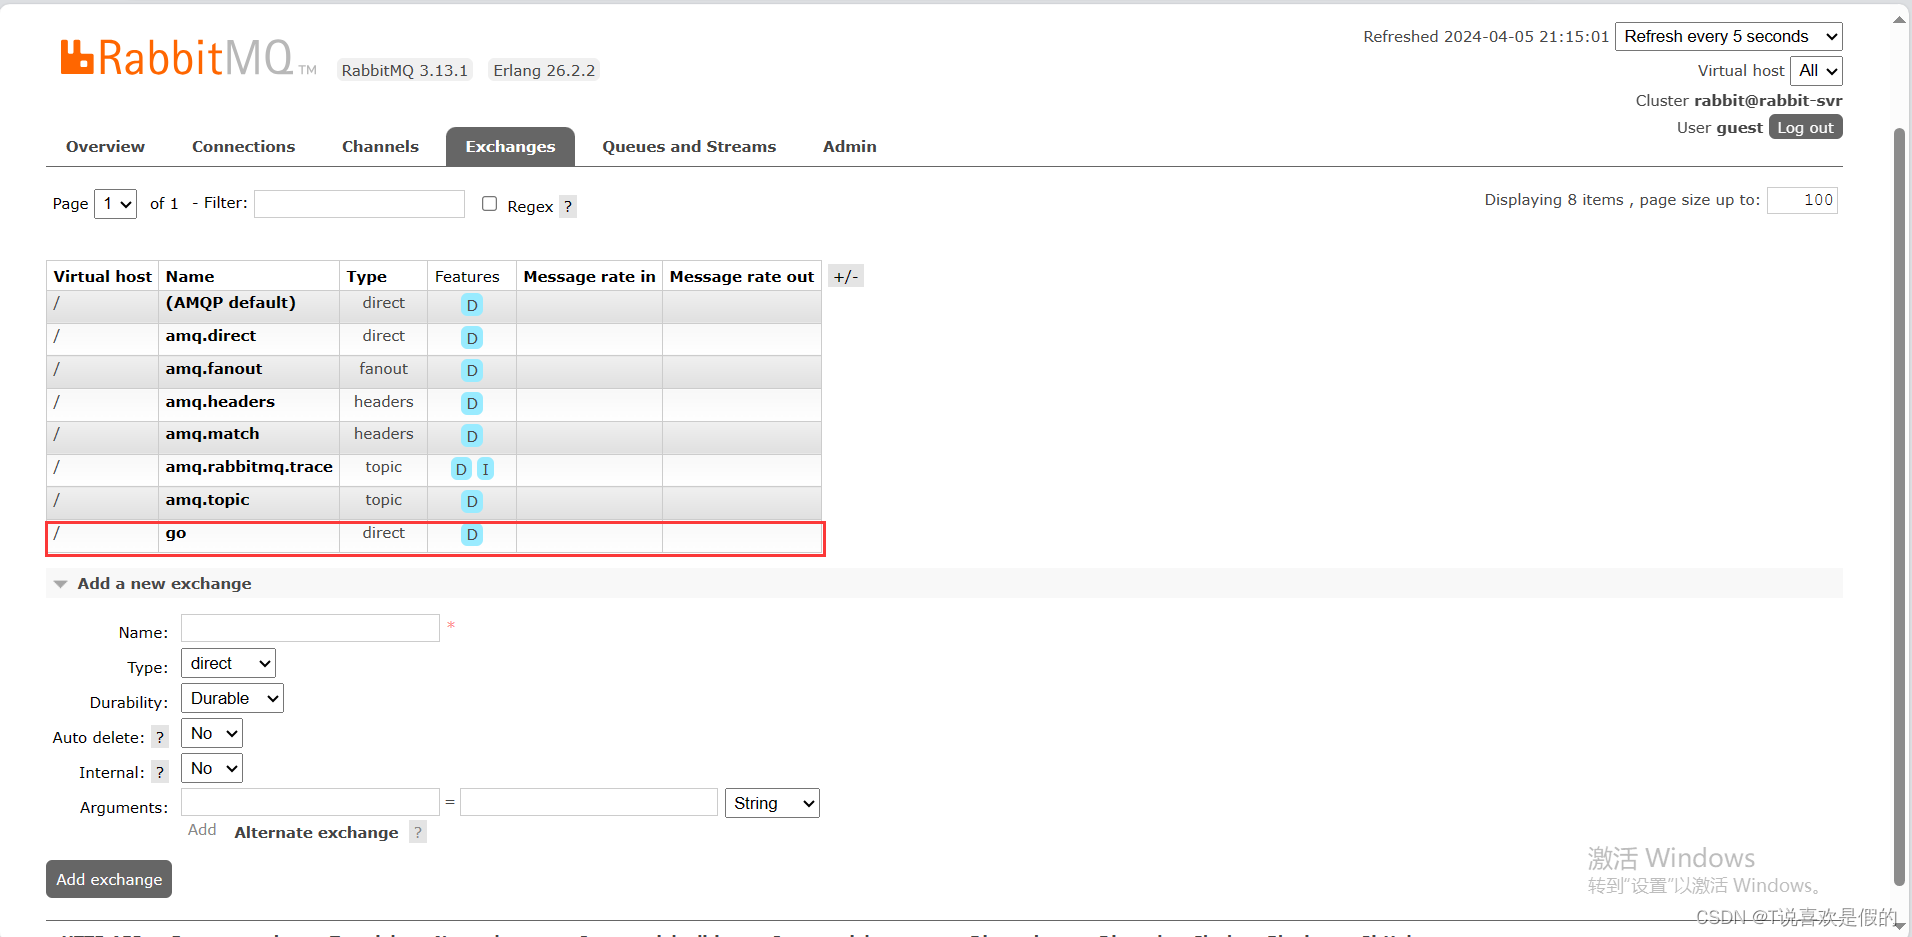
Task: Sort by the Type column header
Action: [x=367, y=277]
